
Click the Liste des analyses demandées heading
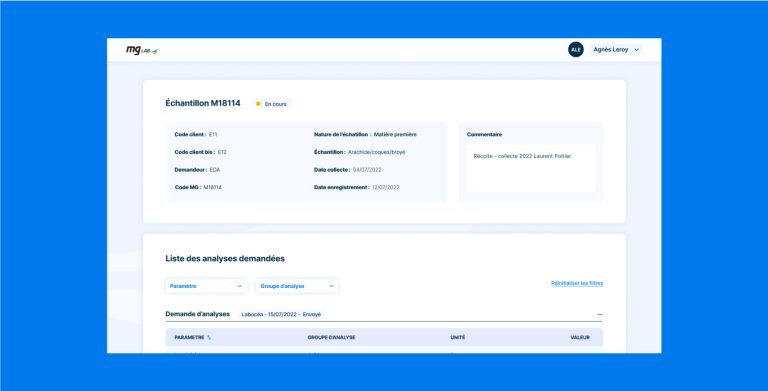[x=225, y=259]
